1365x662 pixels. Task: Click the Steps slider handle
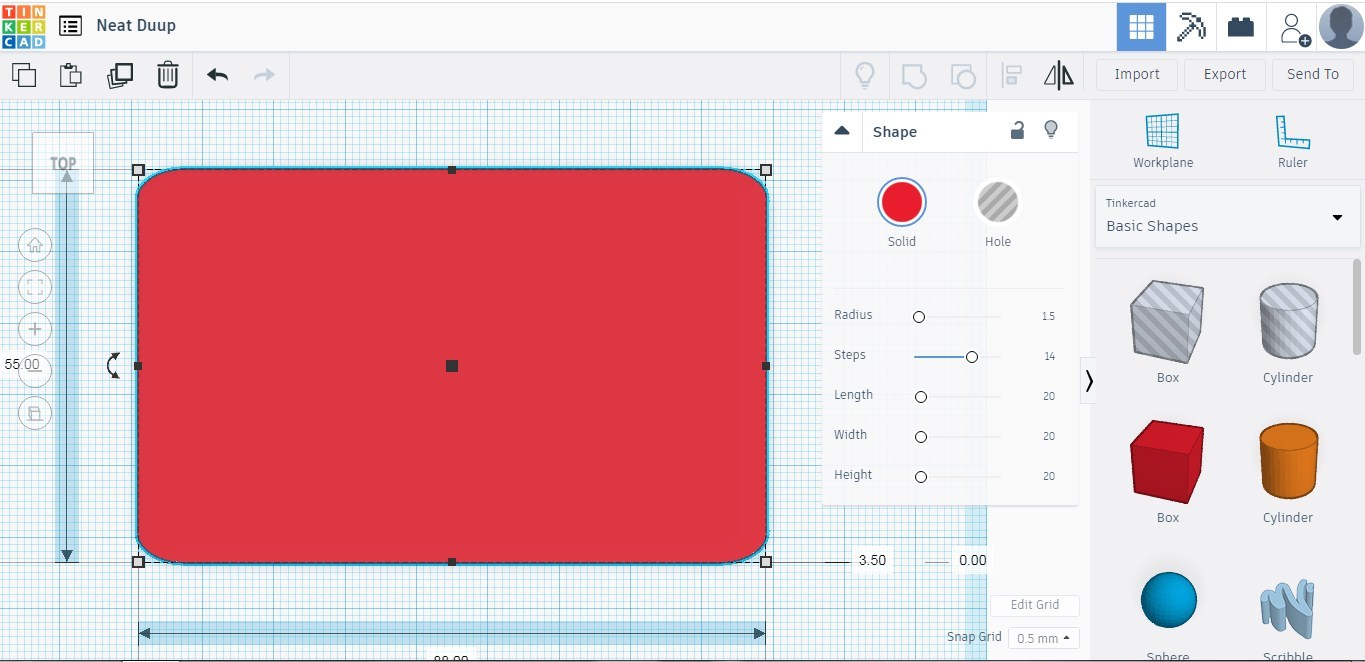pos(971,357)
